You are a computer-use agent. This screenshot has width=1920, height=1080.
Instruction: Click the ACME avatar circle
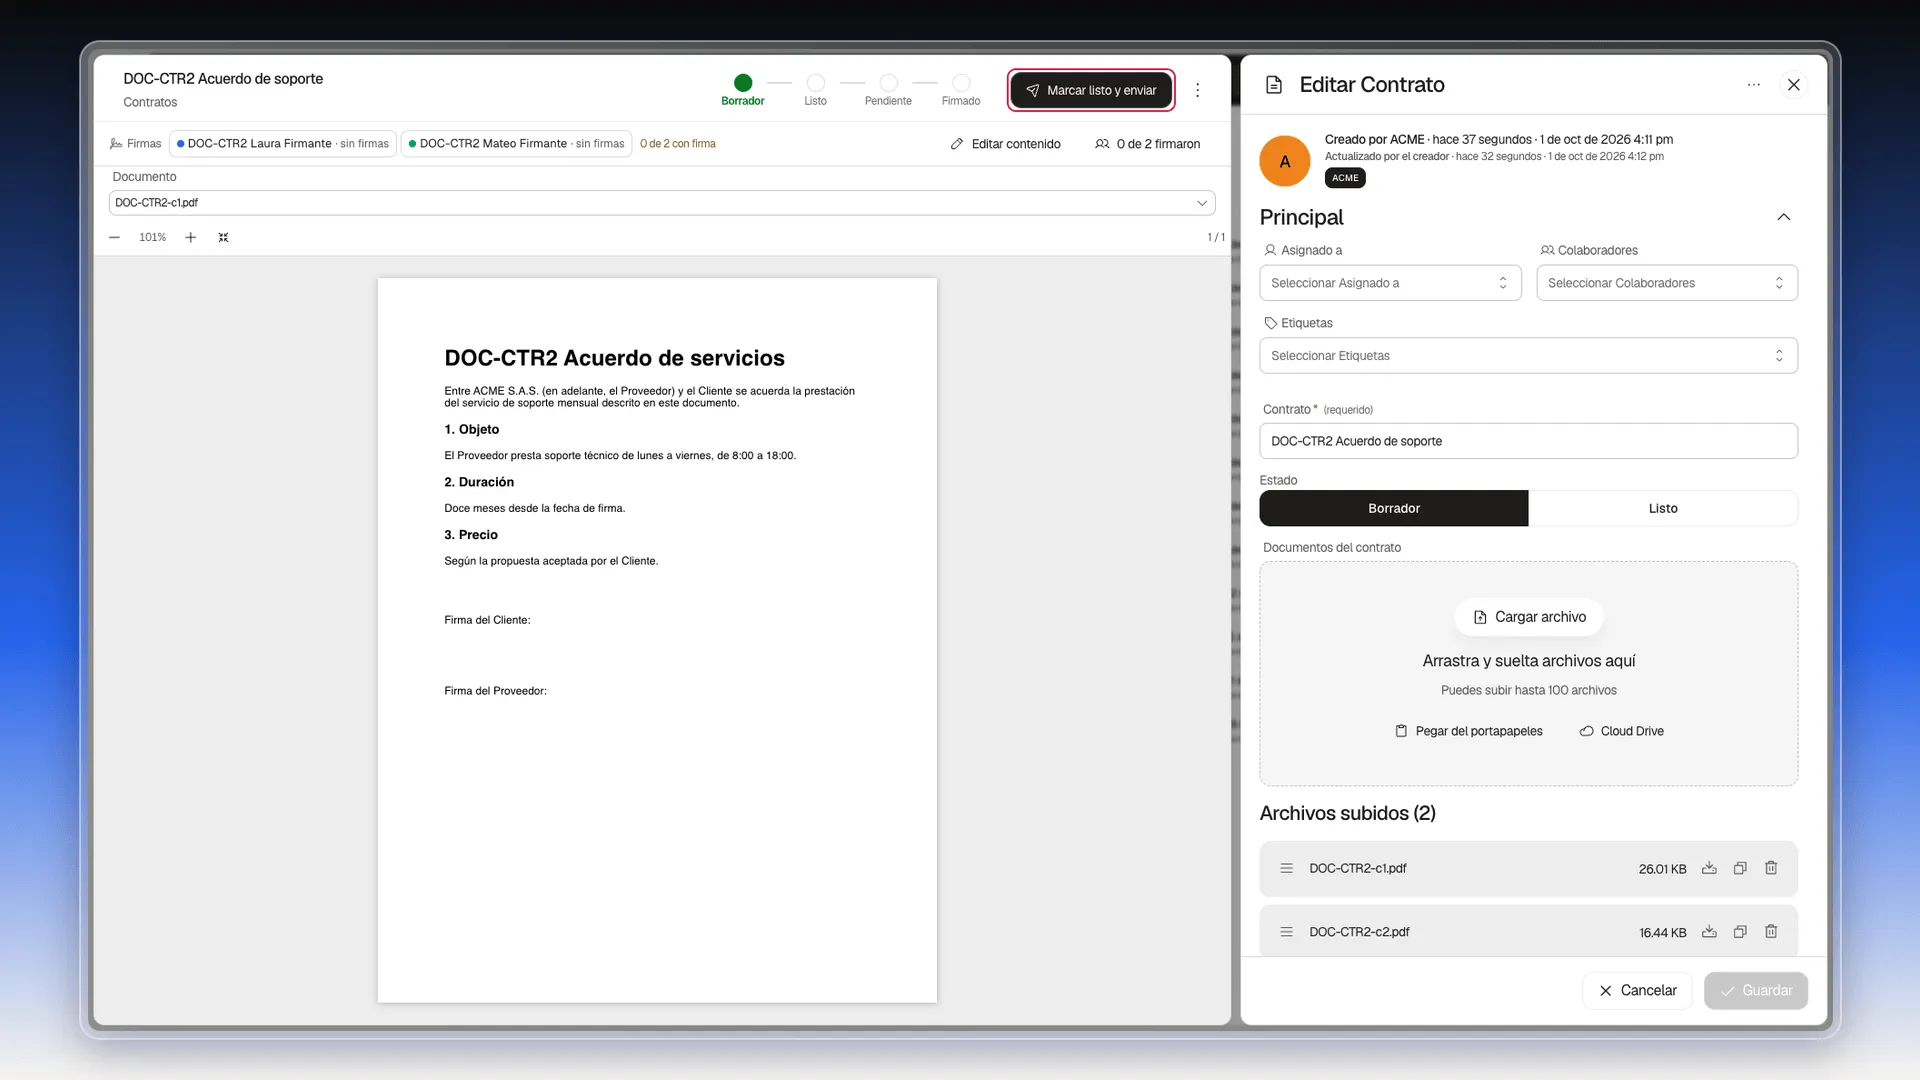(x=1285, y=161)
